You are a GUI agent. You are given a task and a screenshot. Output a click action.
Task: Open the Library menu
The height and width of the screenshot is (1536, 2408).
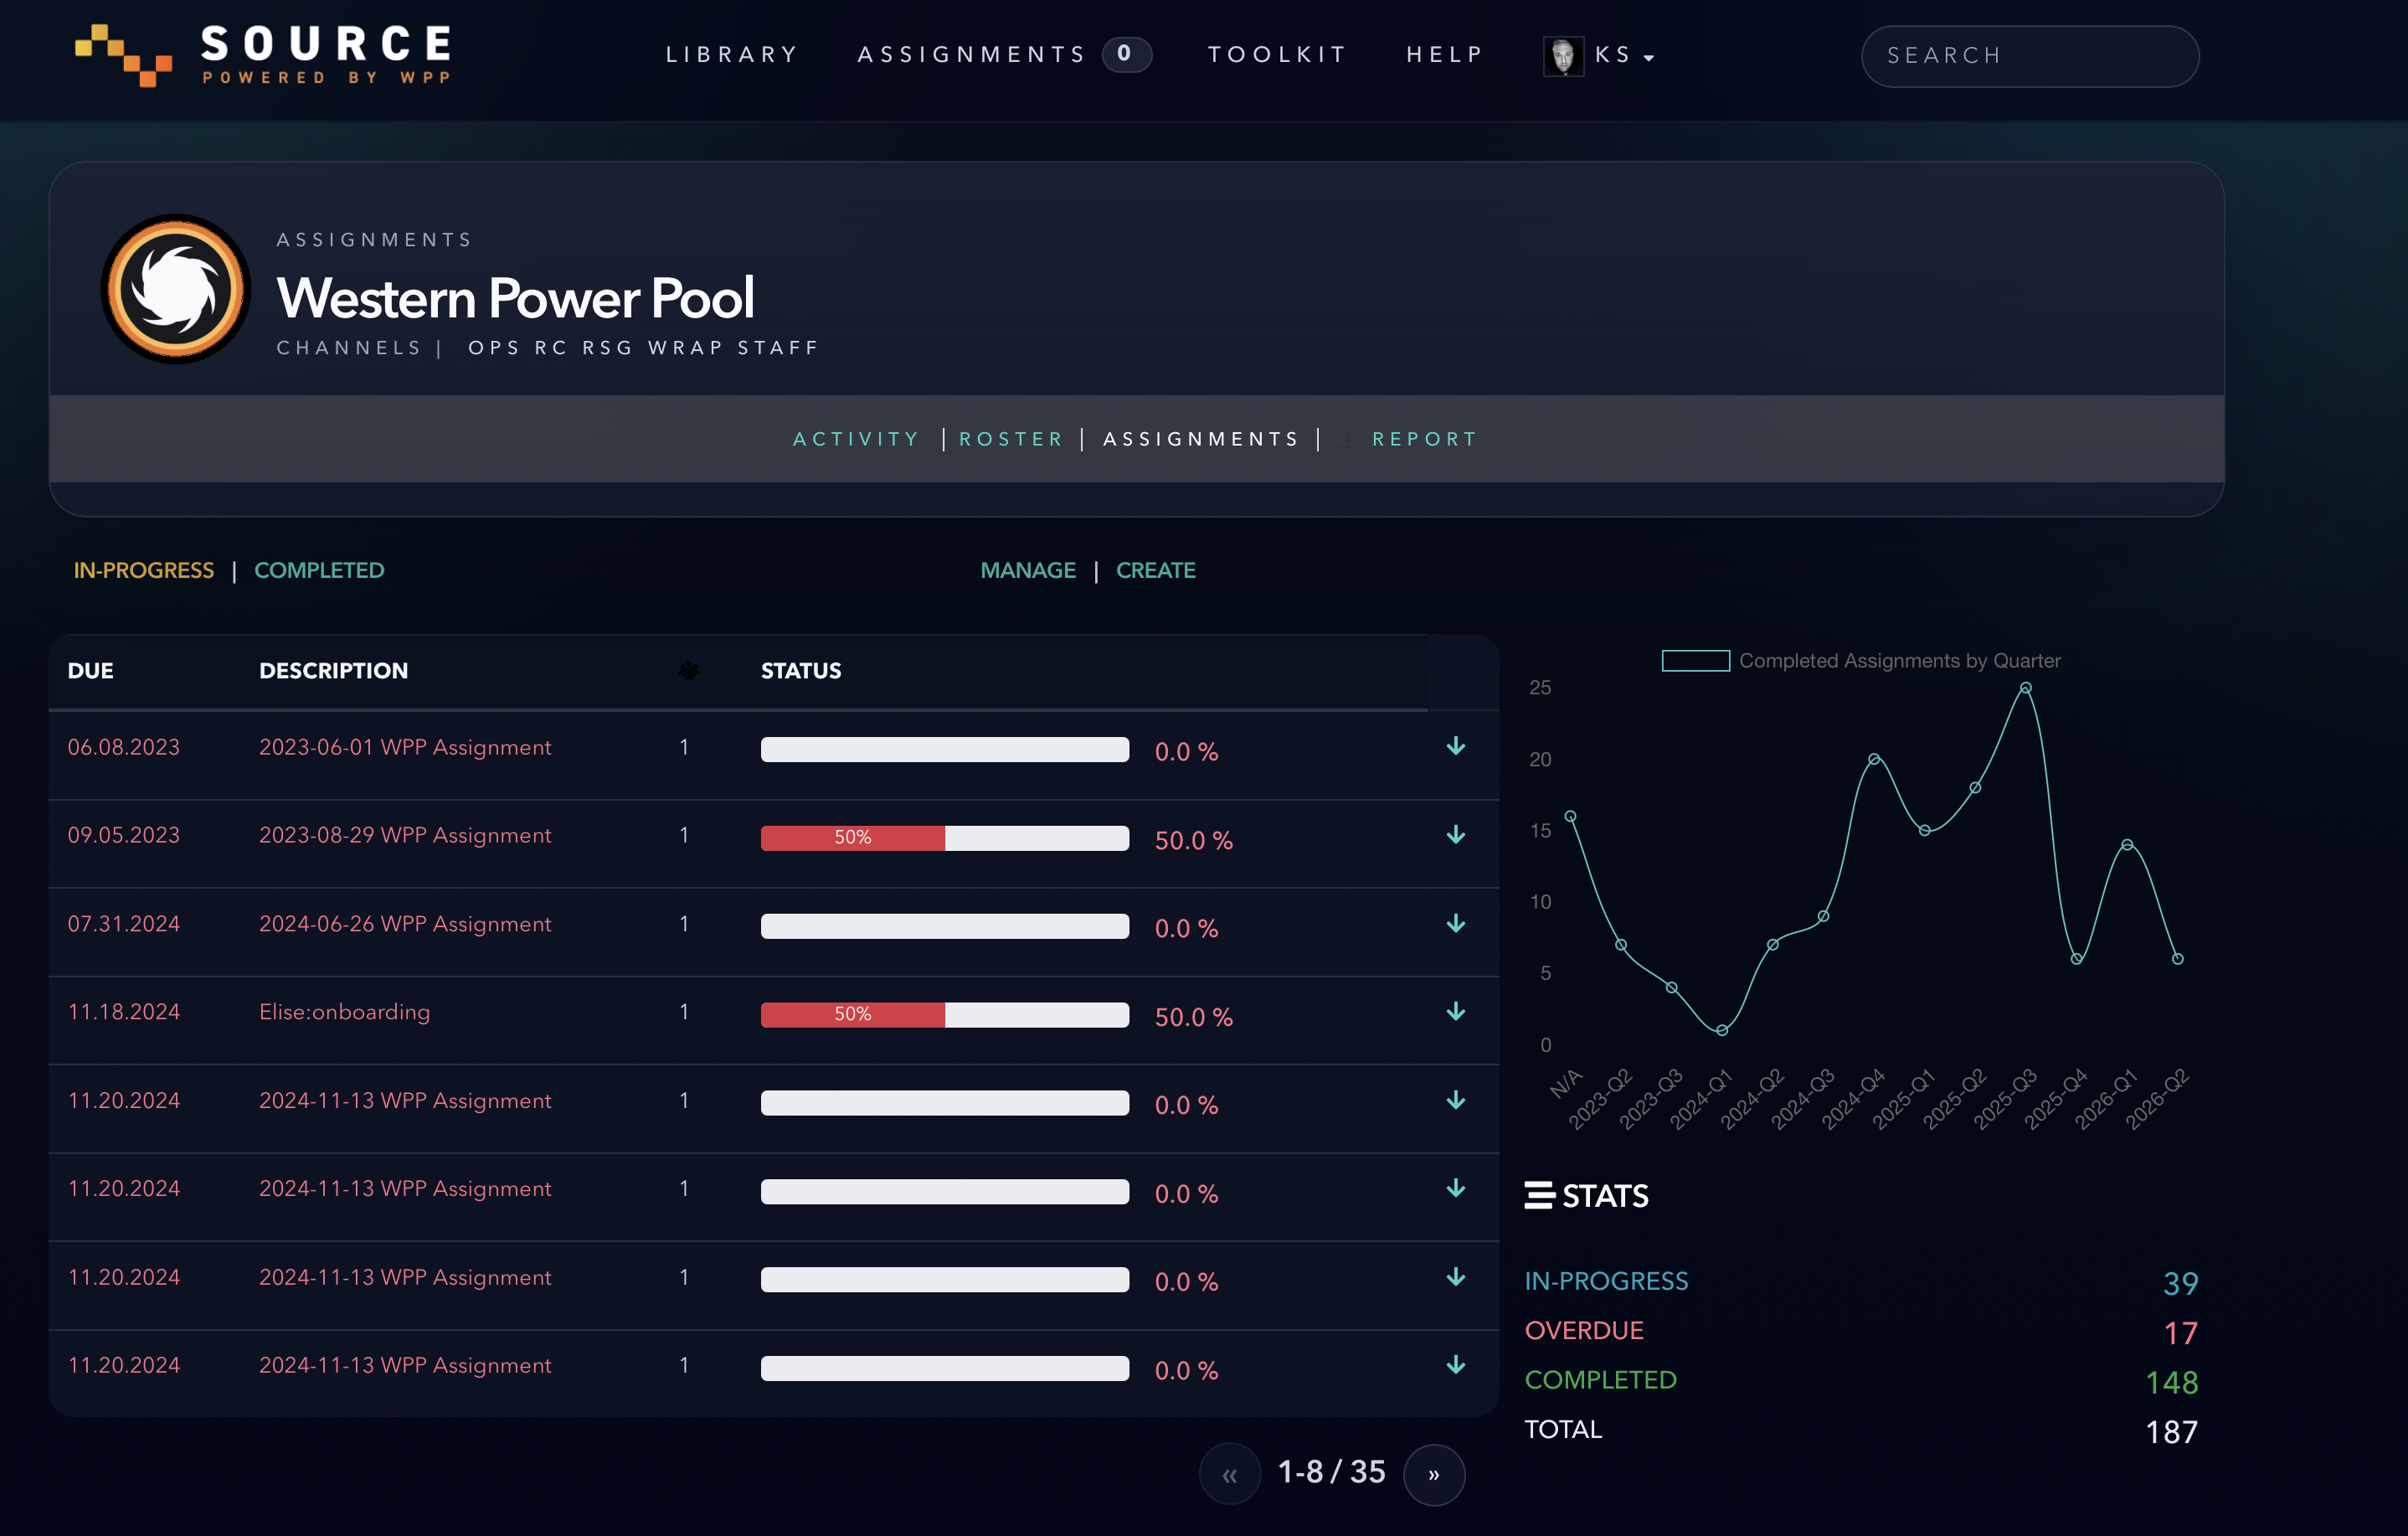click(733, 54)
